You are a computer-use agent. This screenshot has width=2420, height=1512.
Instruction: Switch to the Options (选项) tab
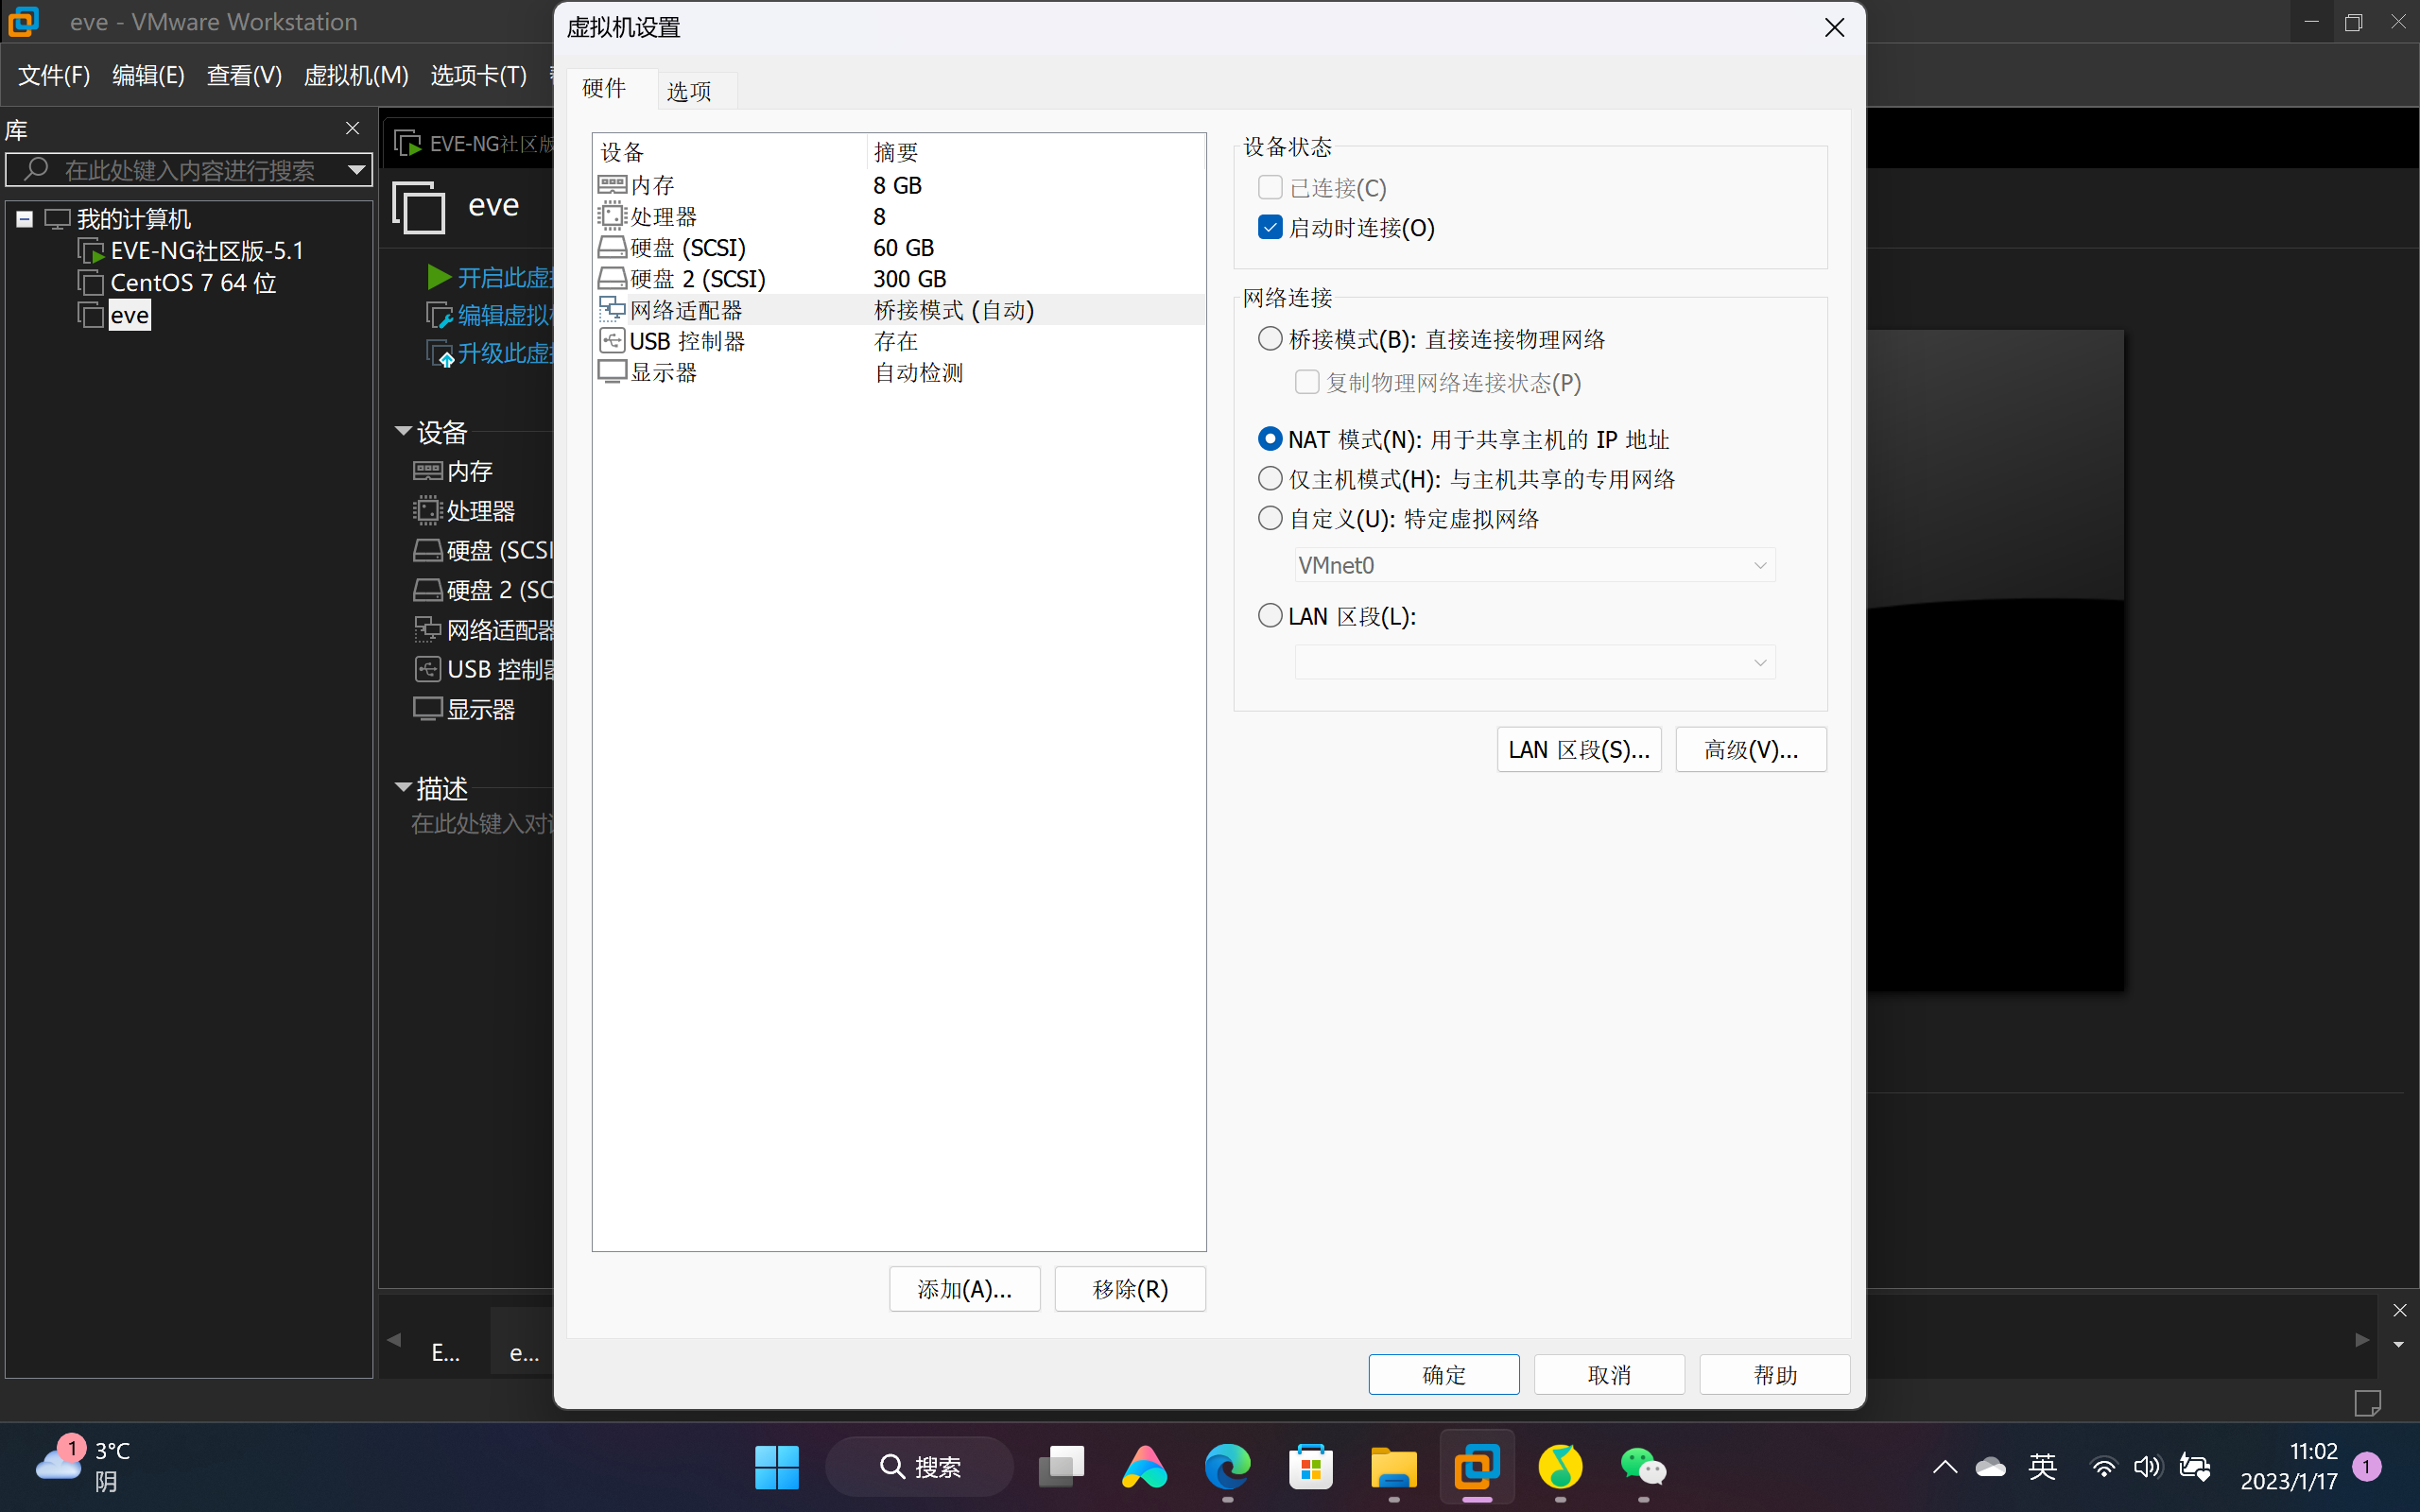[689, 91]
